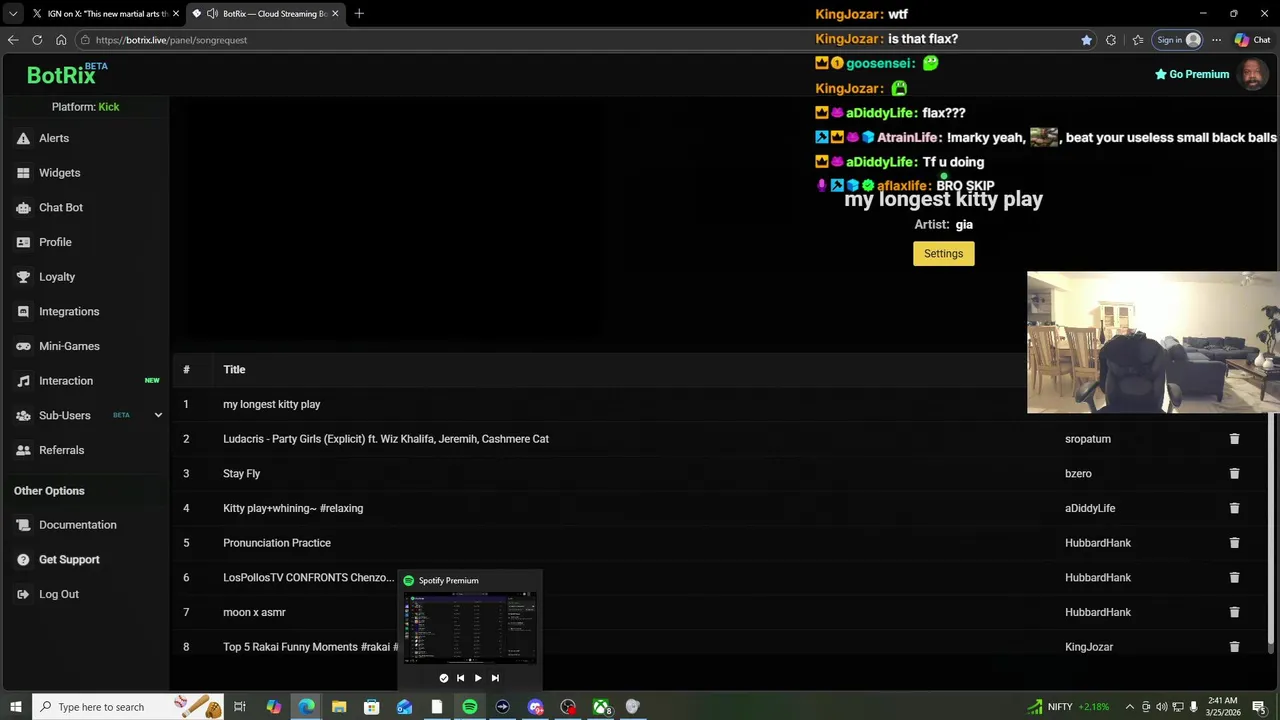Open Integrations menu item

pos(69,311)
